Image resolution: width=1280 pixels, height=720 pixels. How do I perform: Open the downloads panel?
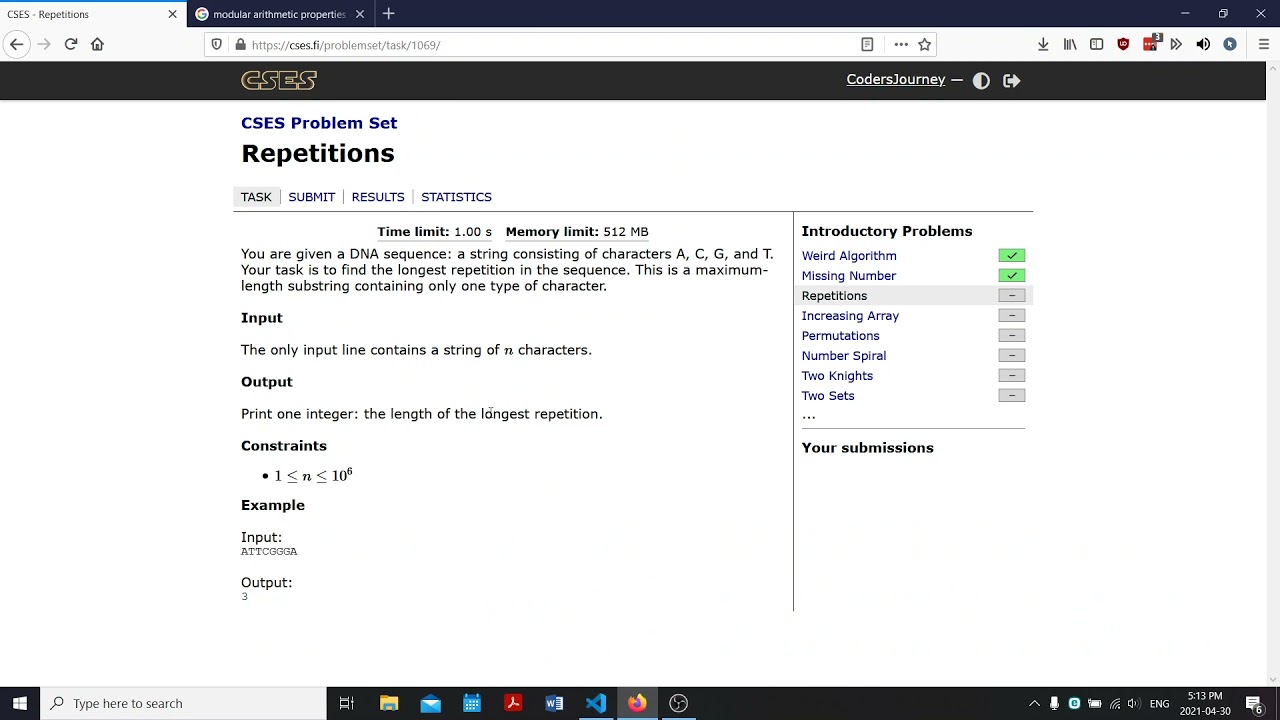pos(1043,44)
